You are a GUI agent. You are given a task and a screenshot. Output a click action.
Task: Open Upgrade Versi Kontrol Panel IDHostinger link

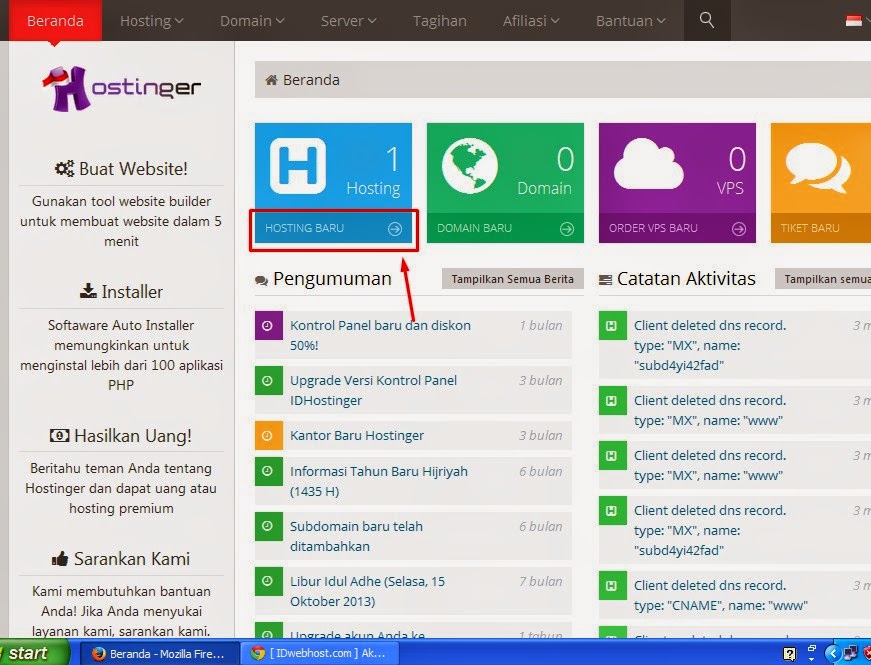click(373, 390)
